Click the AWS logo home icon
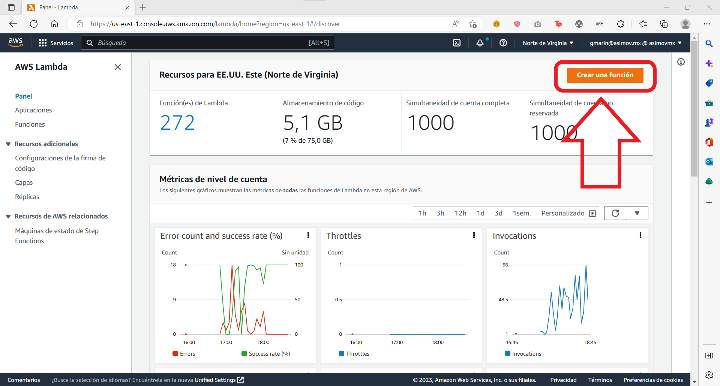720x386 pixels. tap(16, 42)
